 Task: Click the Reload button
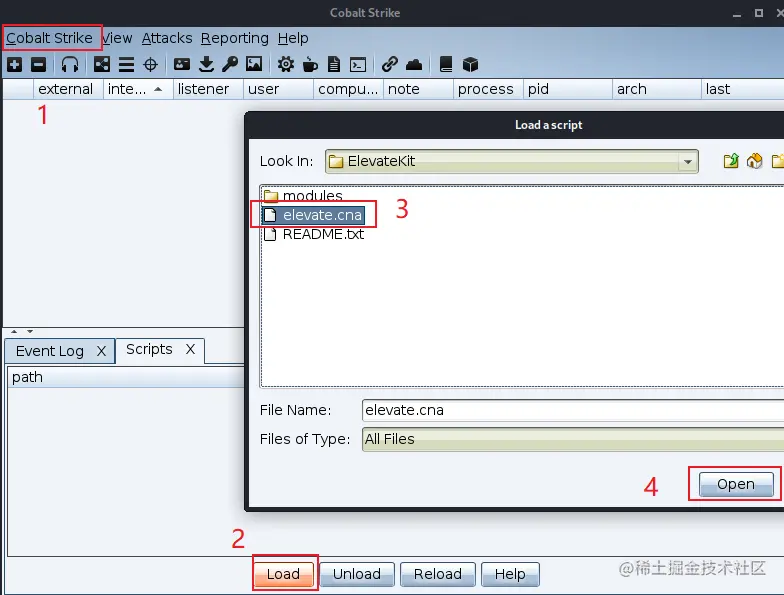[x=438, y=574]
